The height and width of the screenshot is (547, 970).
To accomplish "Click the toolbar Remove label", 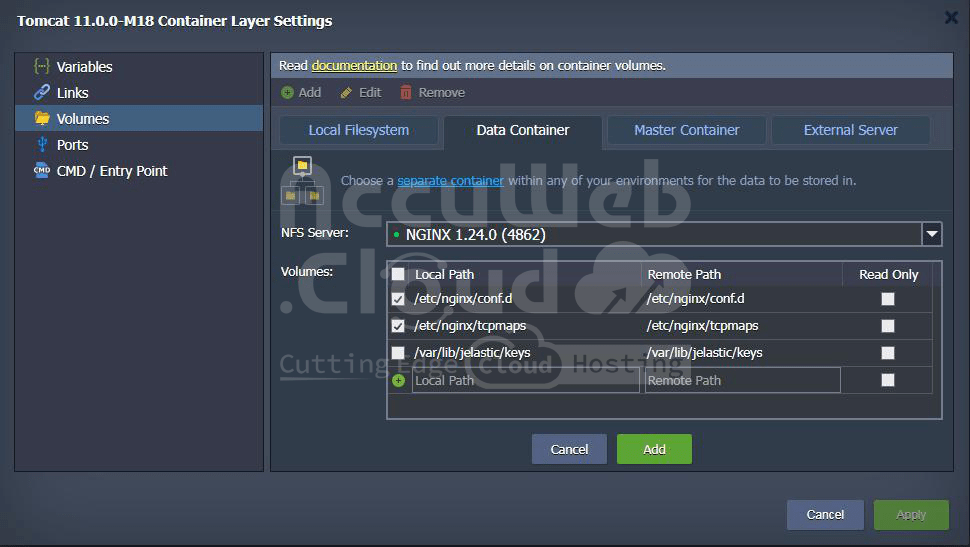I will click(442, 93).
